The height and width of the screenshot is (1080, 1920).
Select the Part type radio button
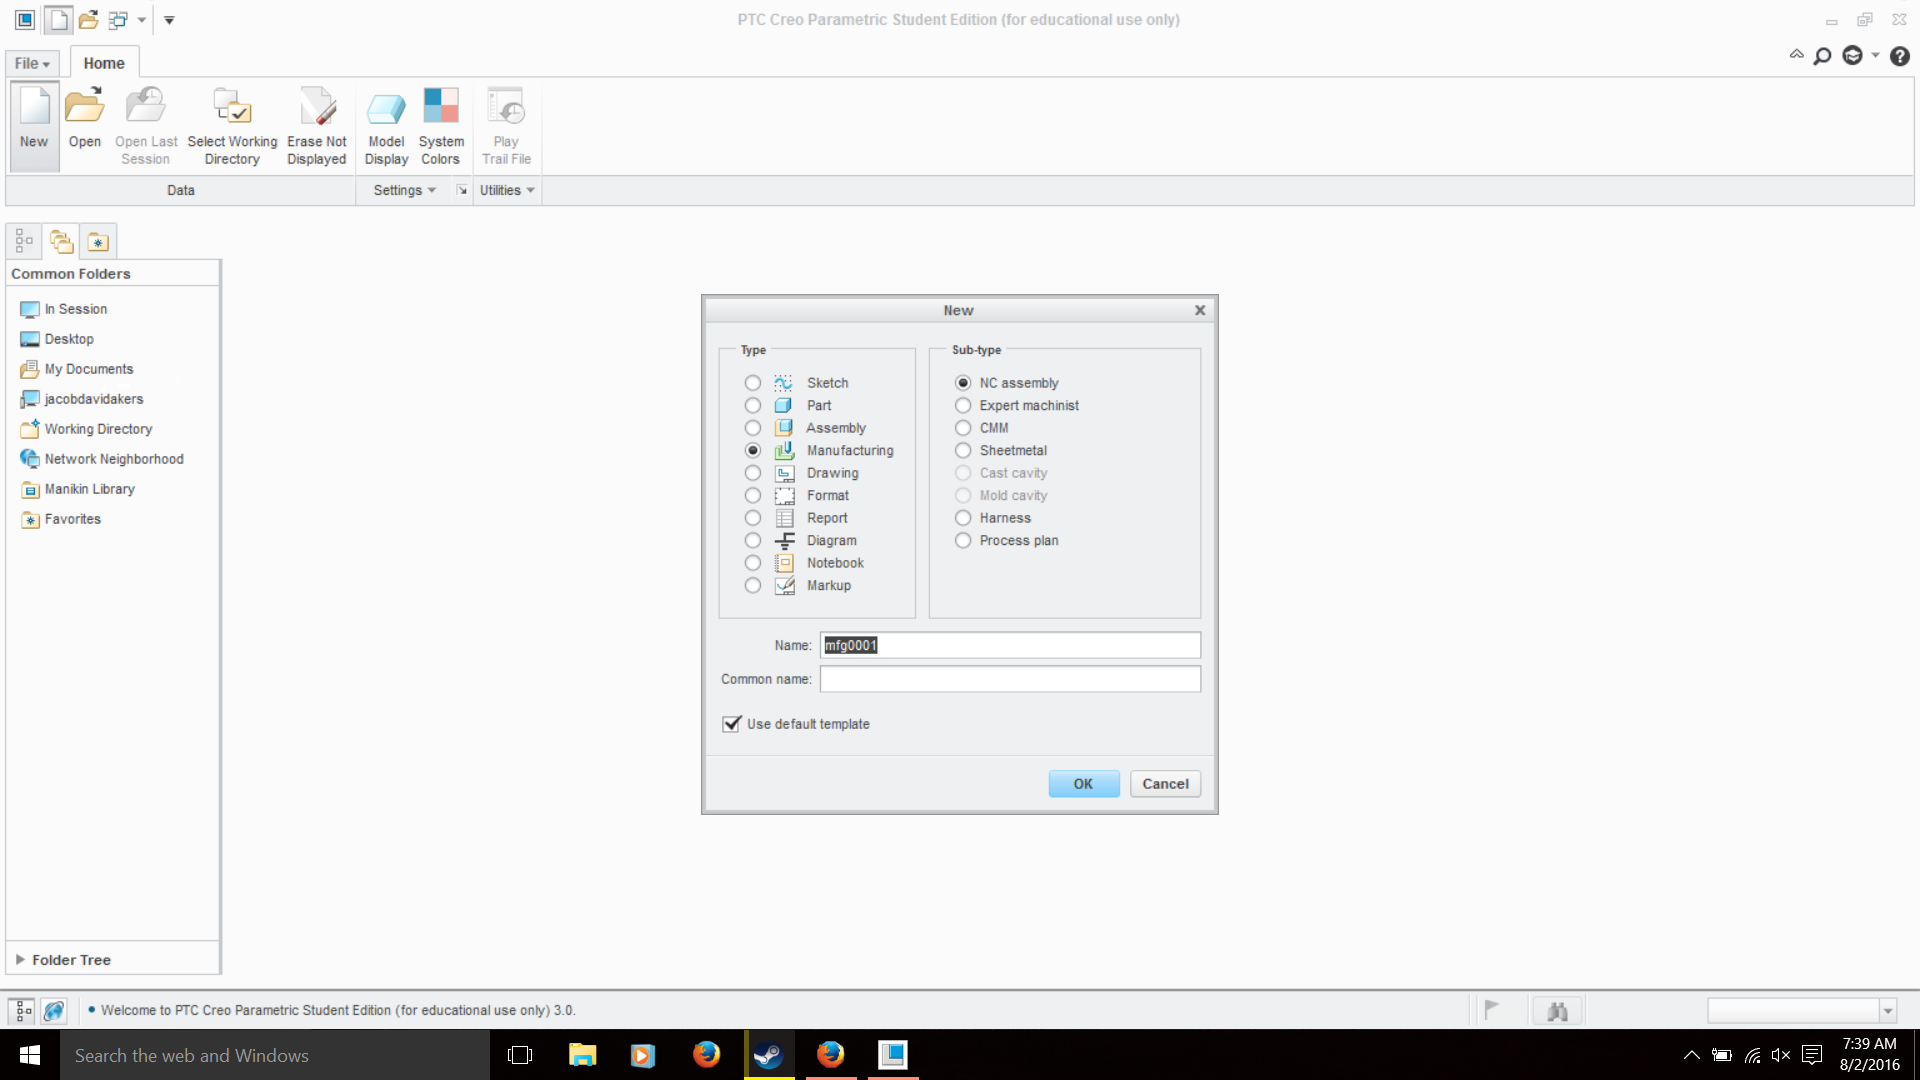753,405
